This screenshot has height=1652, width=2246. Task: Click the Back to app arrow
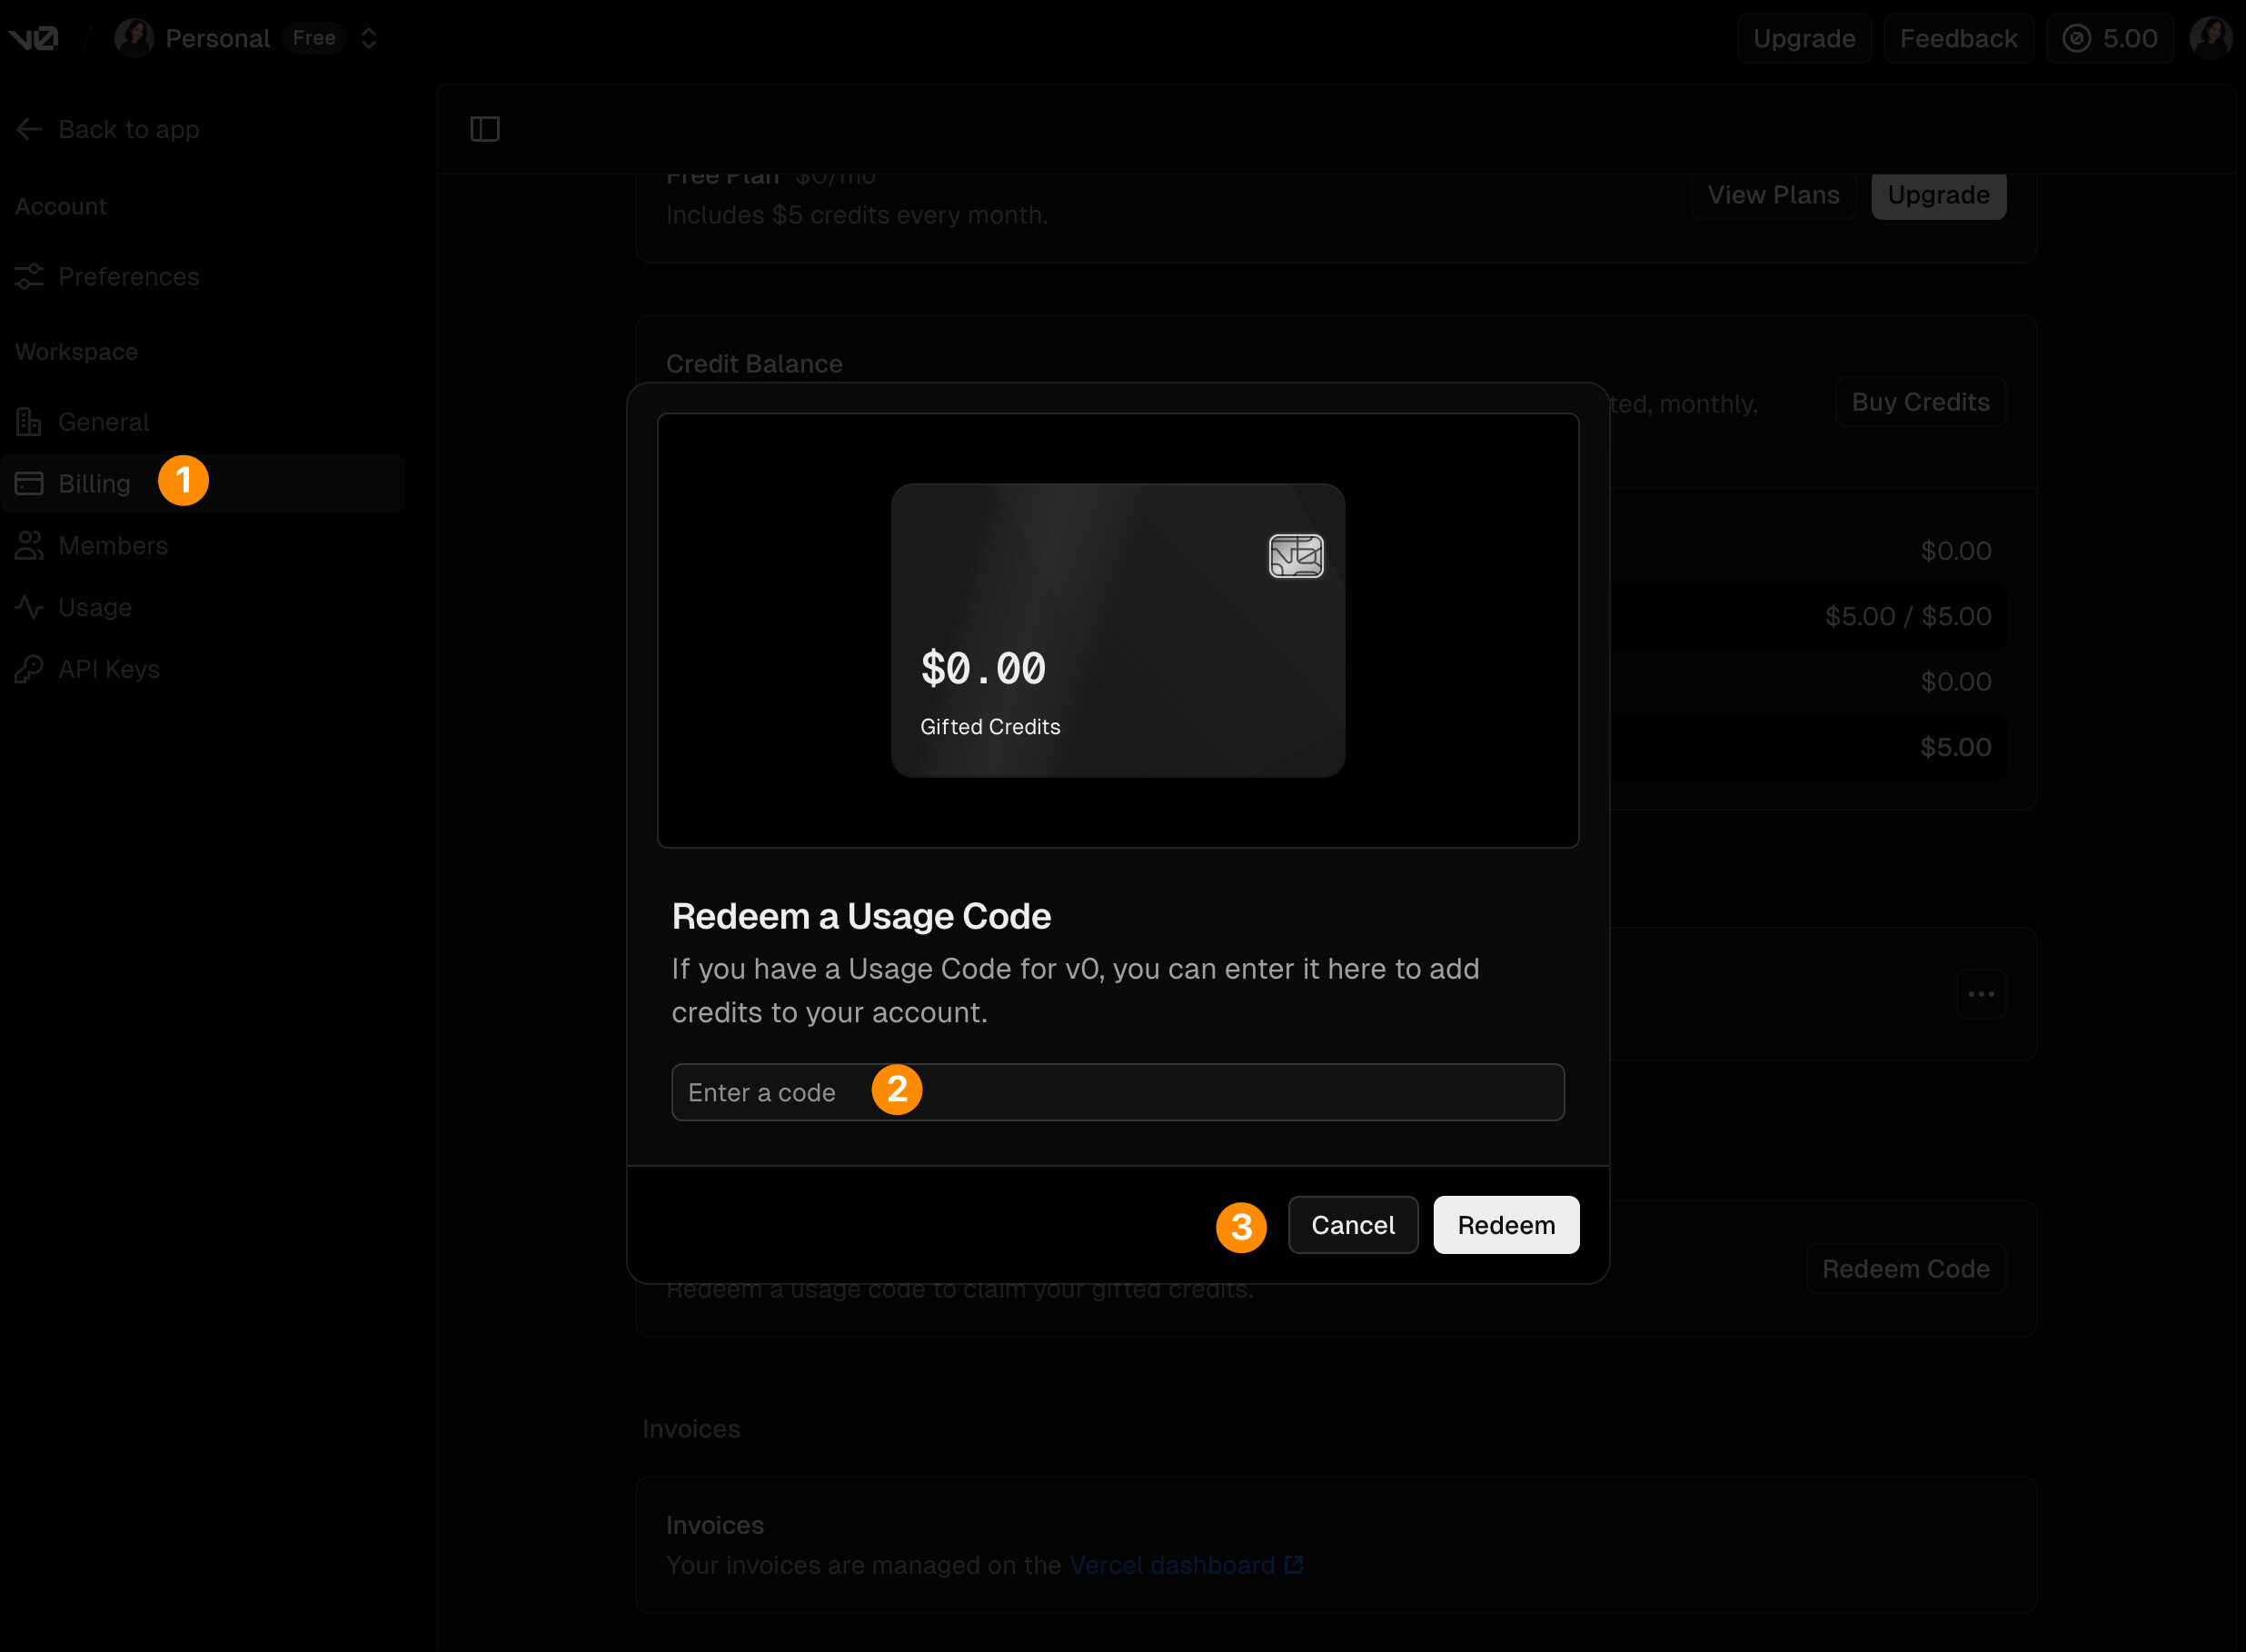point(29,129)
